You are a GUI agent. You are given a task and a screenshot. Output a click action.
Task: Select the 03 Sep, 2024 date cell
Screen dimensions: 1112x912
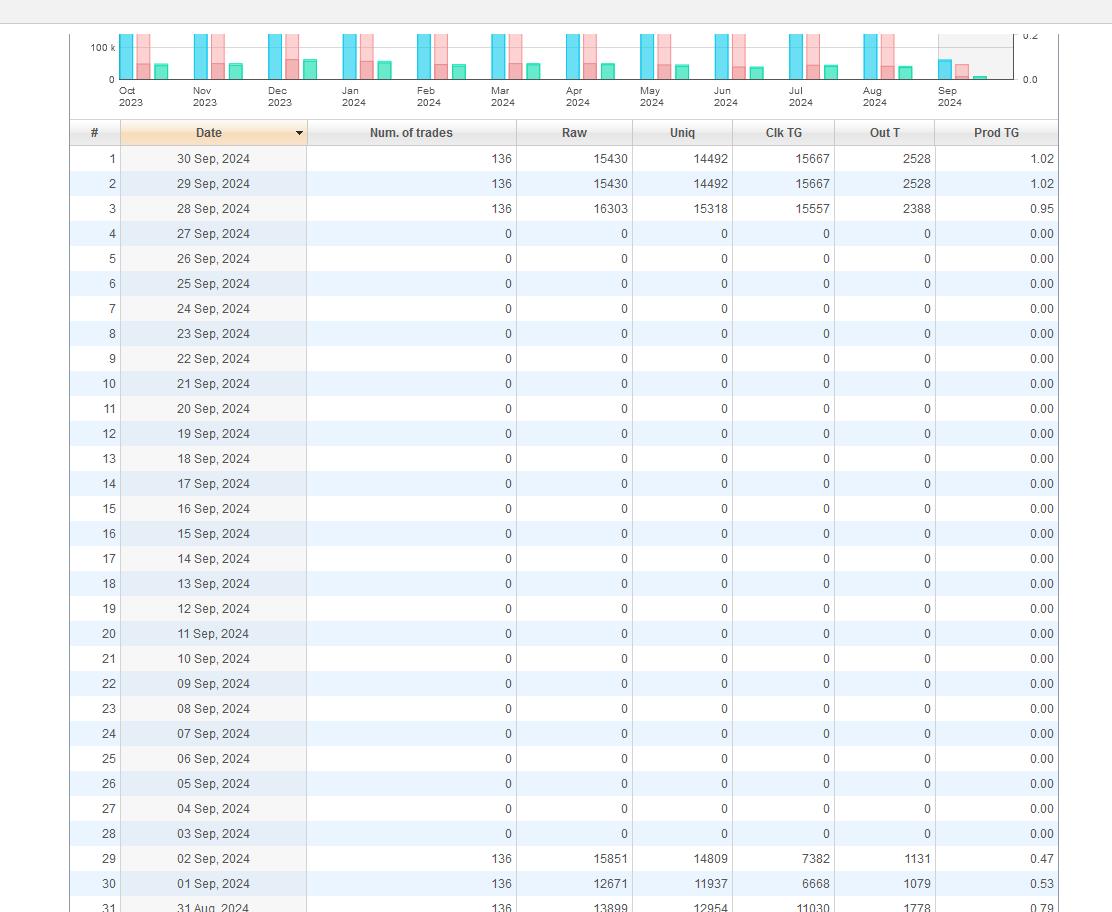point(213,834)
